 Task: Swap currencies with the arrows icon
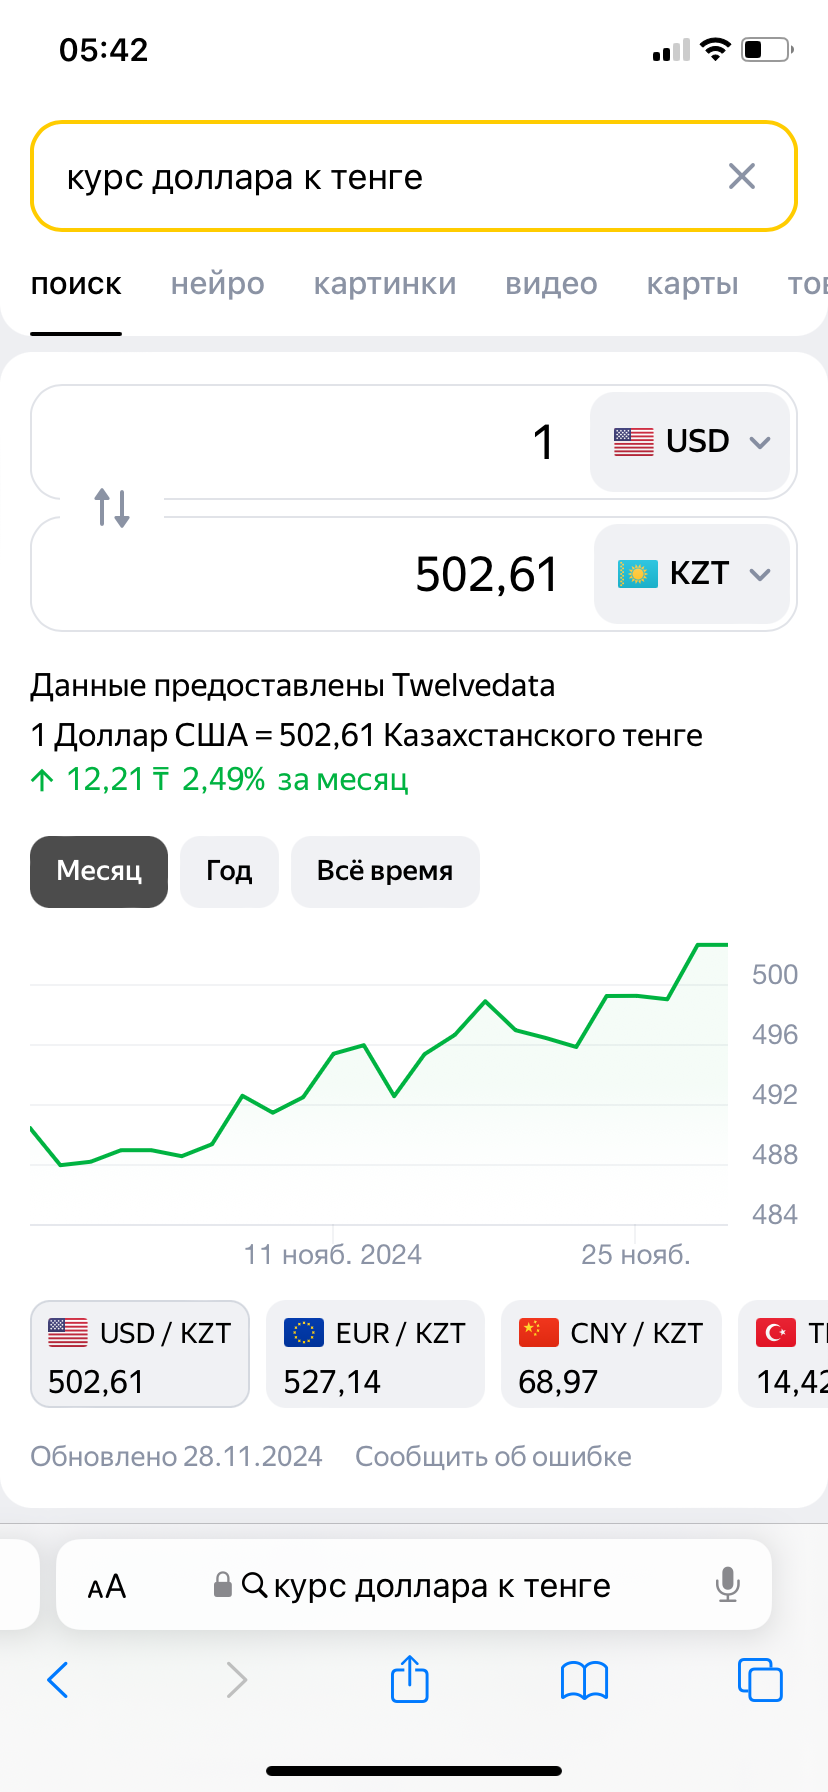[x=112, y=507]
